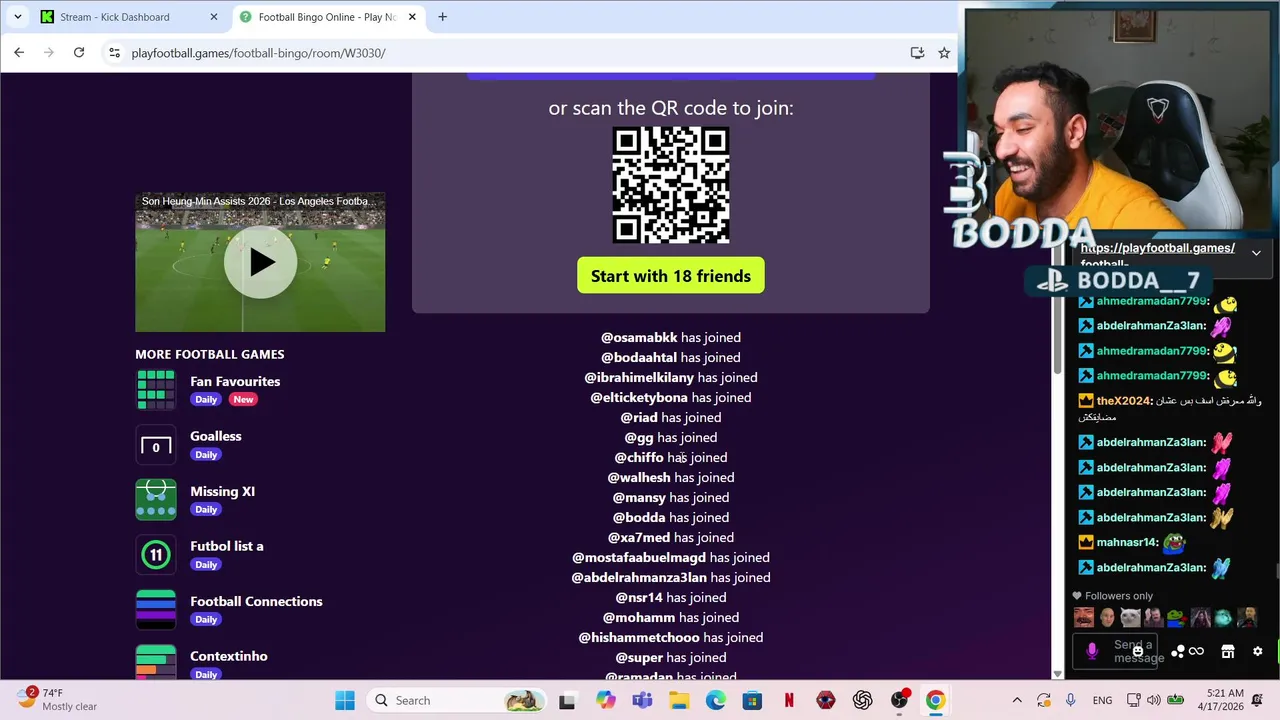Image resolution: width=1280 pixels, height=720 pixels.
Task: Open the volume control in system tray
Action: [1153, 700]
